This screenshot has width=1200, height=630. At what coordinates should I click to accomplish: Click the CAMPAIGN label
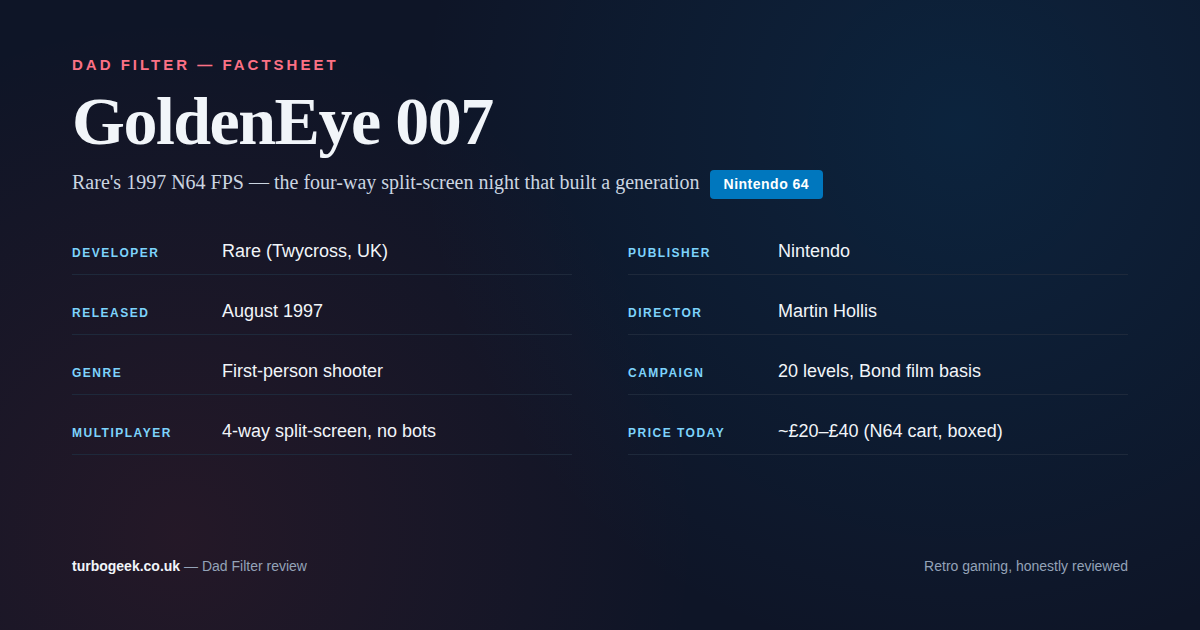(x=666, y=373)
